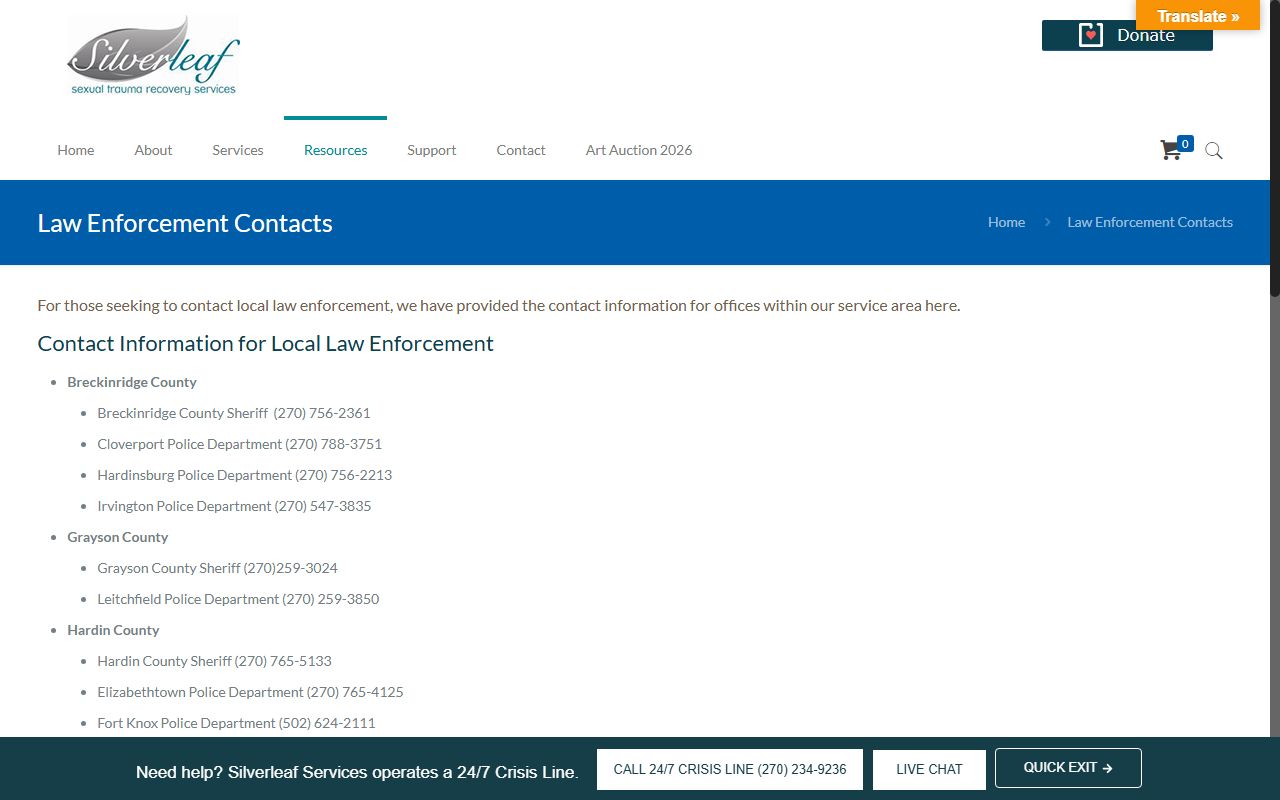Click Home in the navigation bar
The image size is (1280, 800).
[x=75, y=150]
